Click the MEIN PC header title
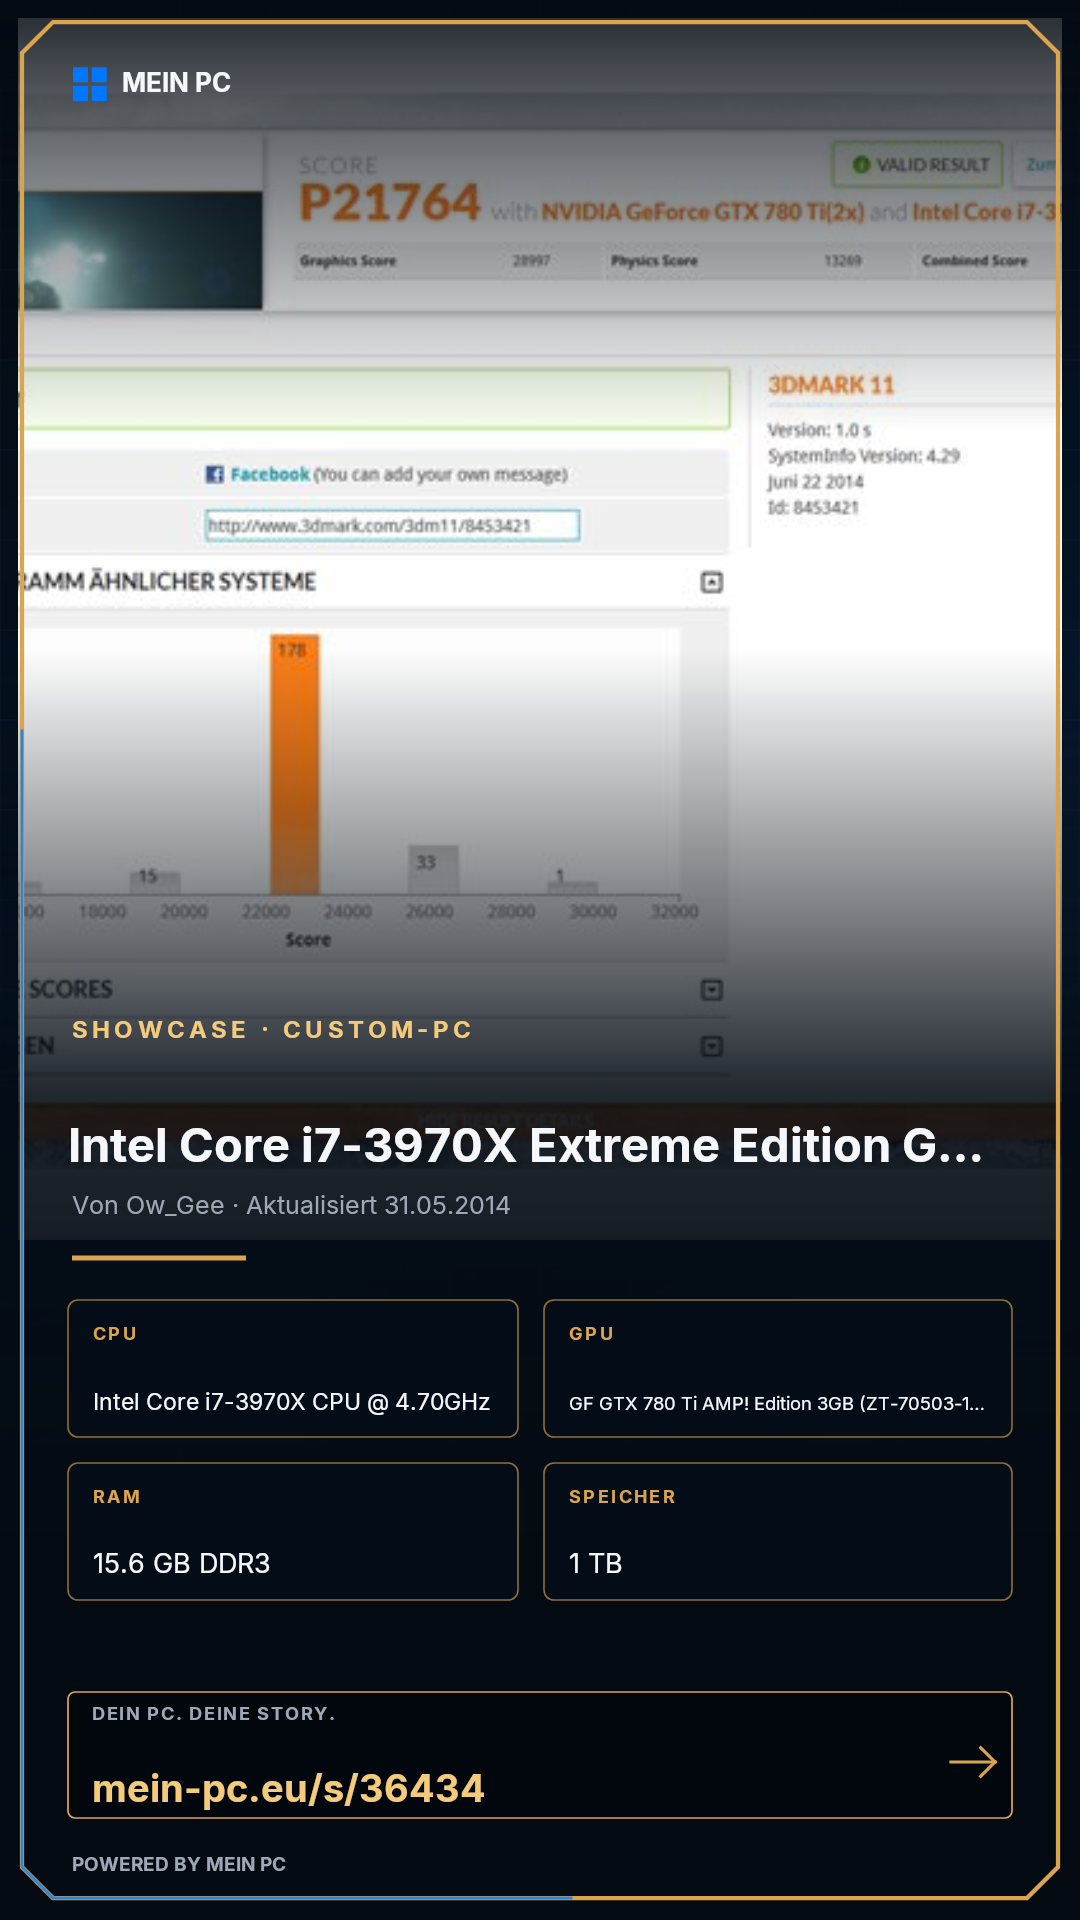The image size is (1080, 1920). pos(176,83)
